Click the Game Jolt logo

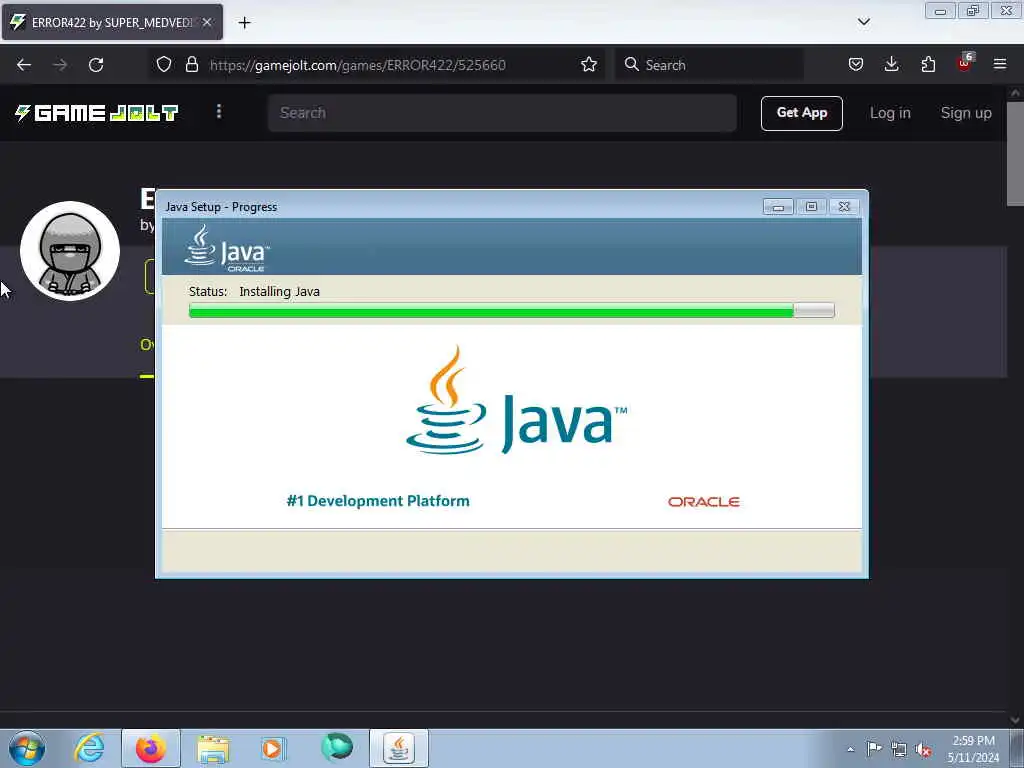click(x=96, y=113)
